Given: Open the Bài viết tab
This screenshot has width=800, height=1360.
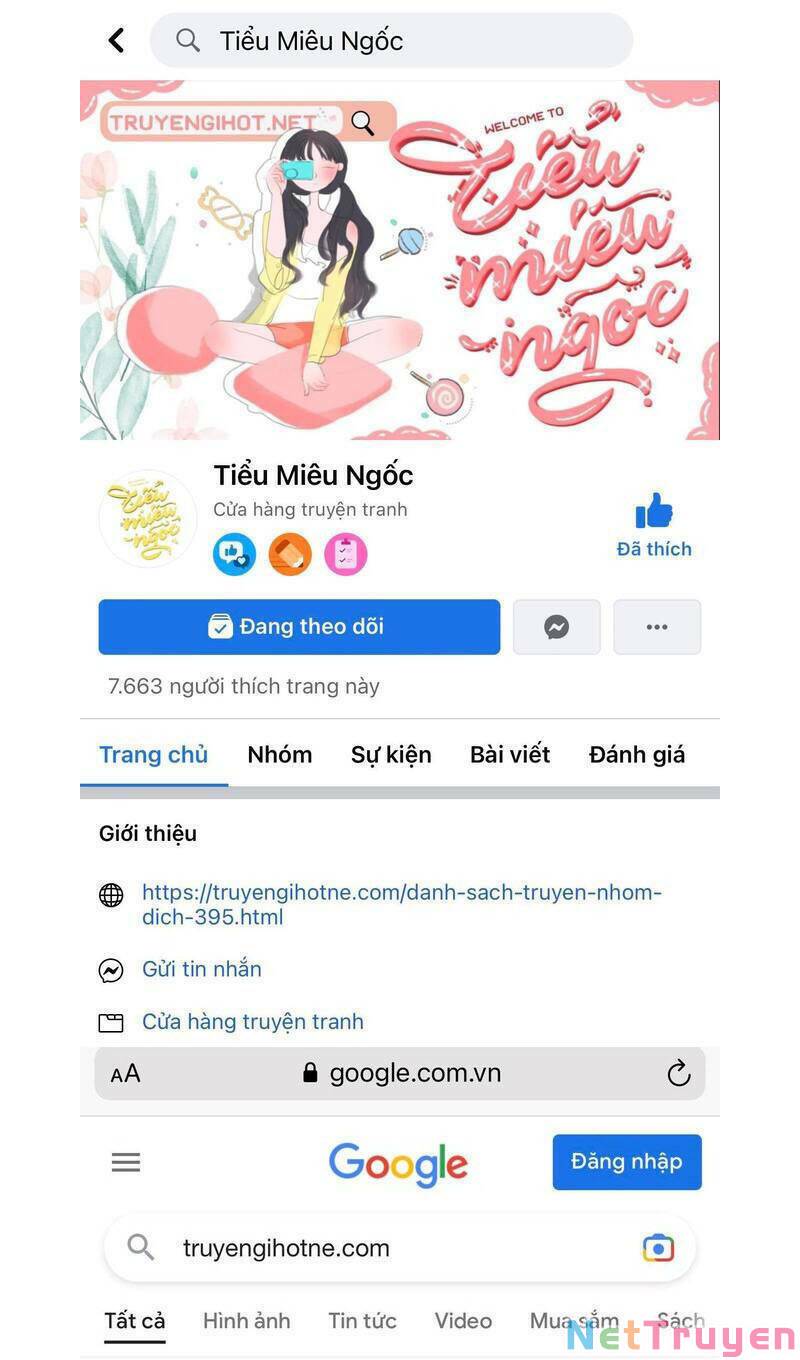Looking at the screenshot, I should pos(510,755).
